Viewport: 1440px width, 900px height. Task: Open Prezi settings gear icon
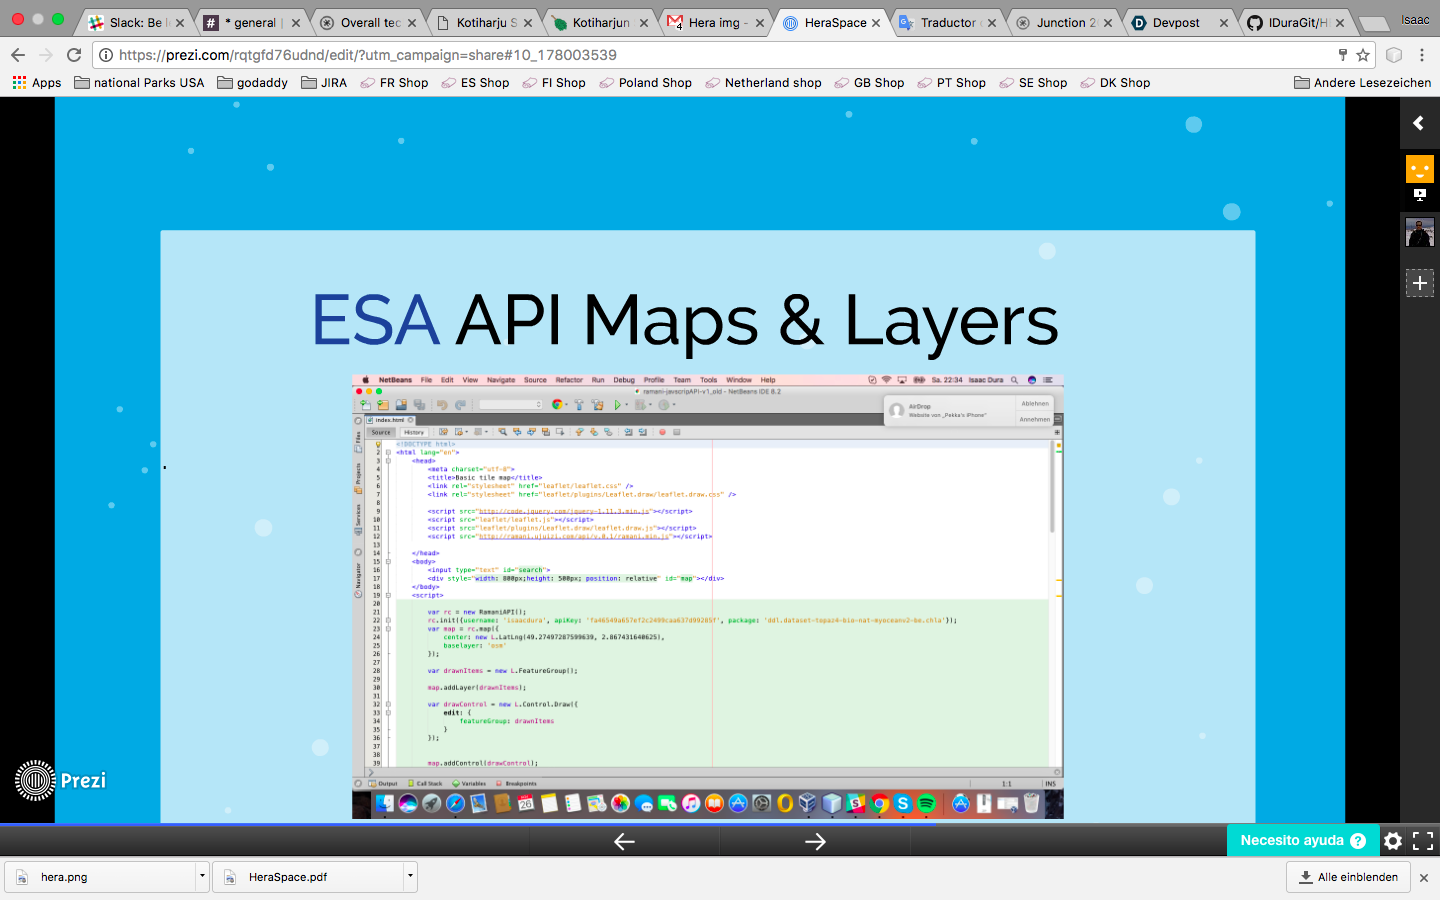click(1393, 841)
